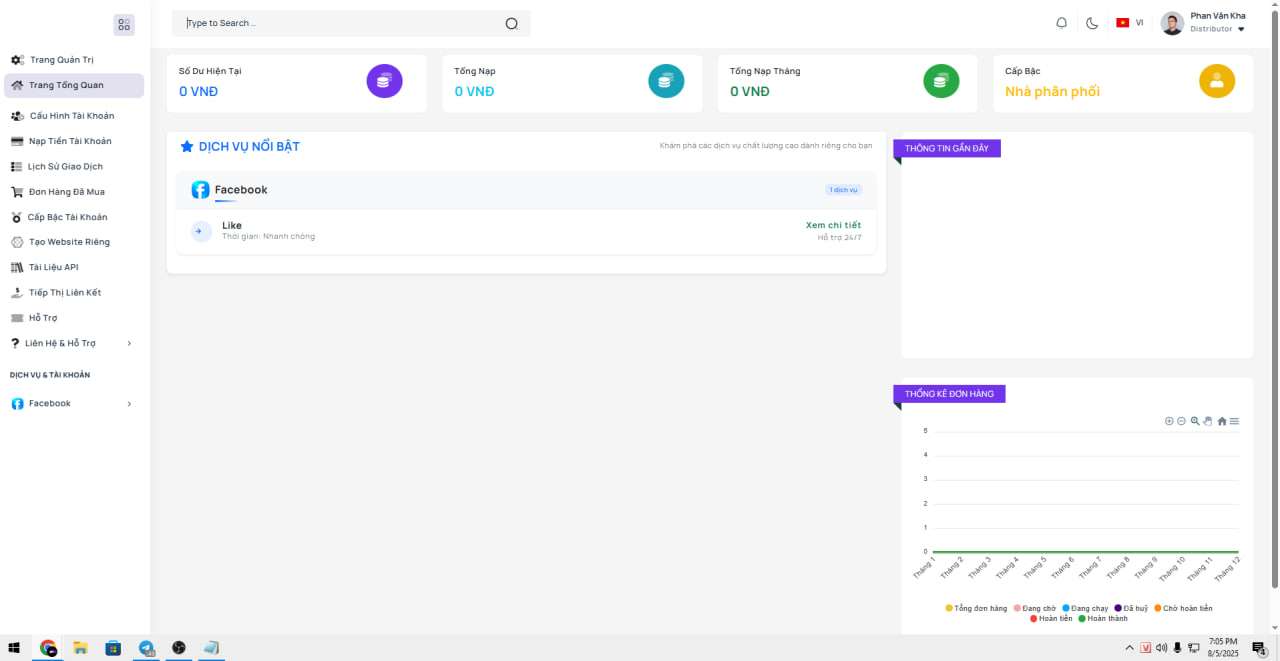The height and width of the screenshot is (661, 1280).
Task: Open the VI language selector
Action: click(1129, 23)
